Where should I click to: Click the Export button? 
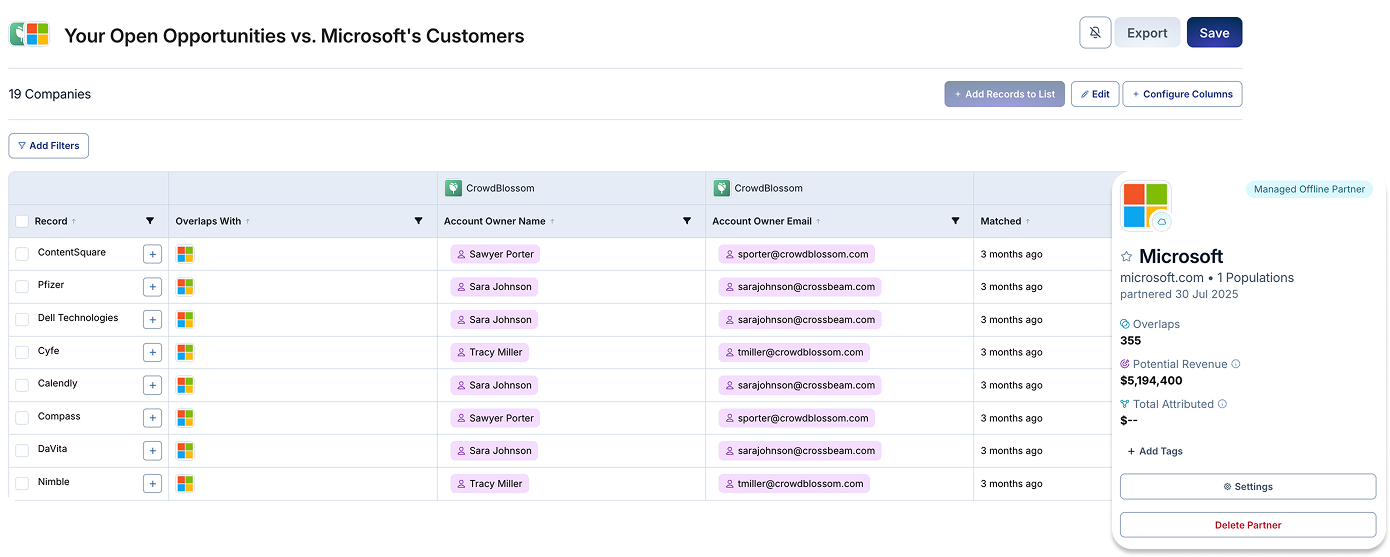click(x=1147, y=33)
